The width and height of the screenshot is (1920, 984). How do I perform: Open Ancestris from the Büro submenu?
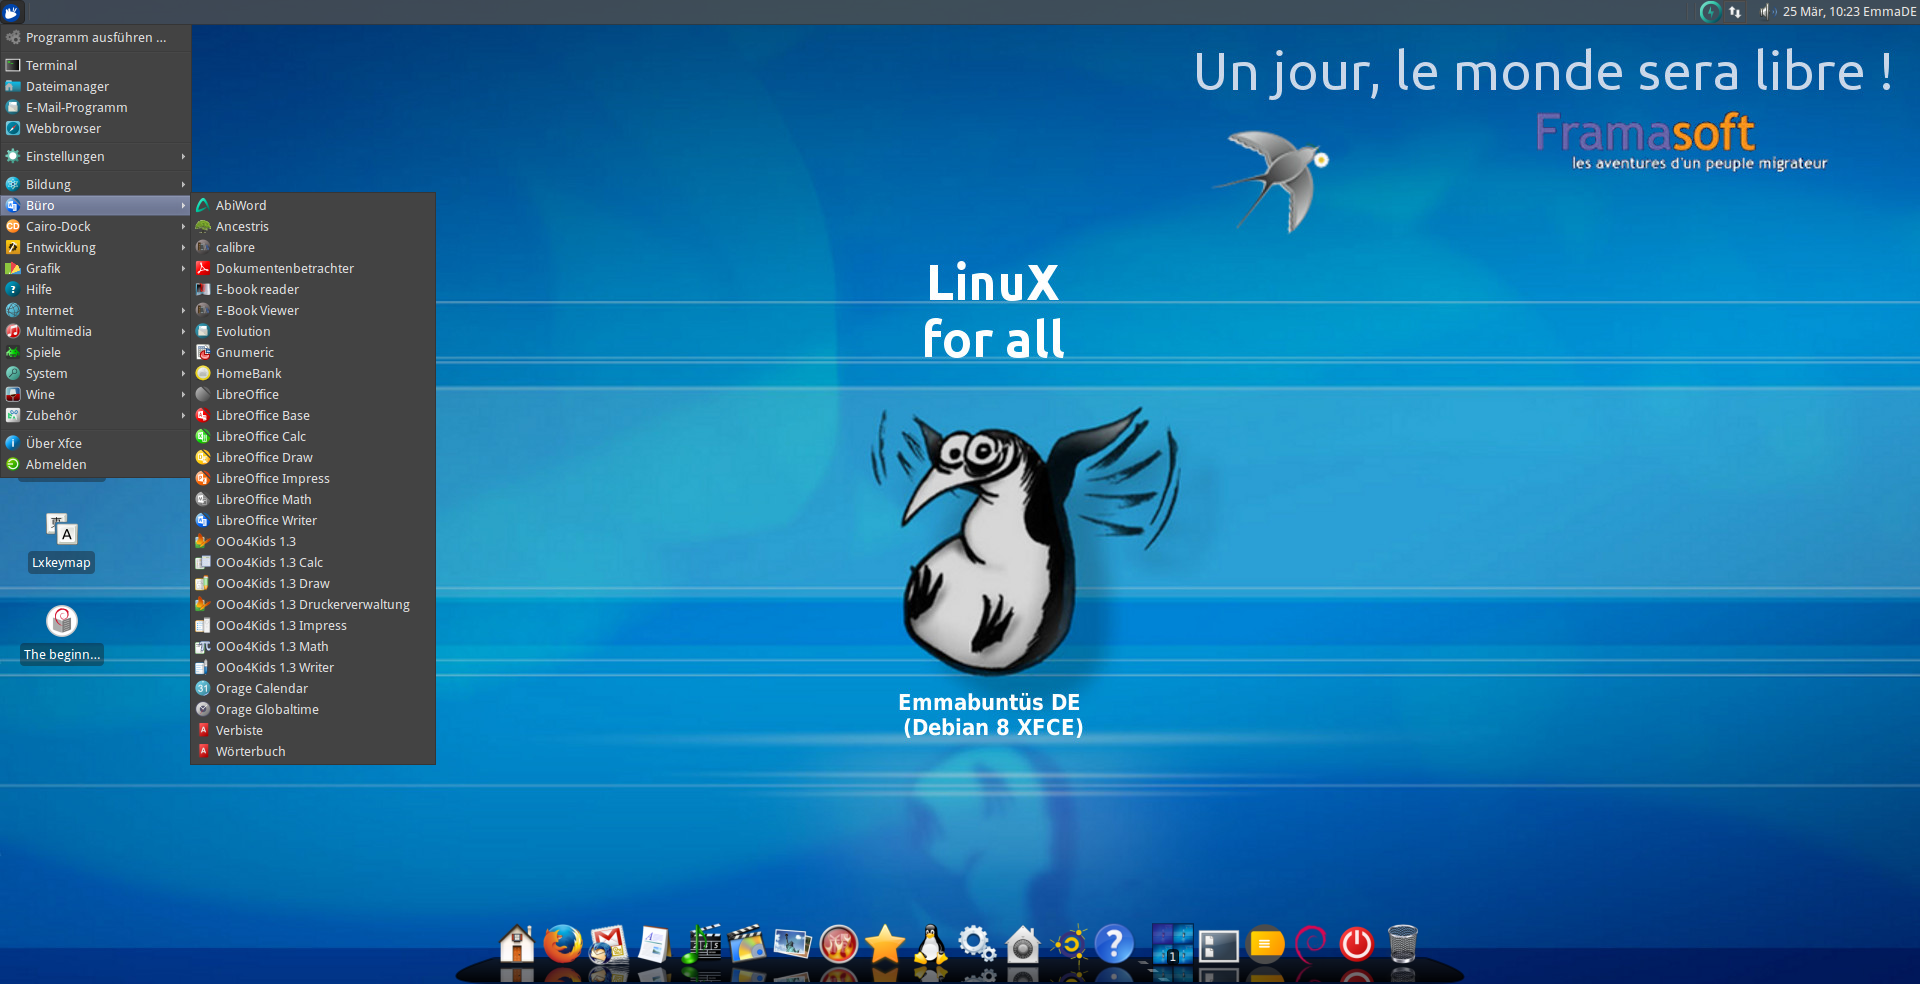point(313,226)
